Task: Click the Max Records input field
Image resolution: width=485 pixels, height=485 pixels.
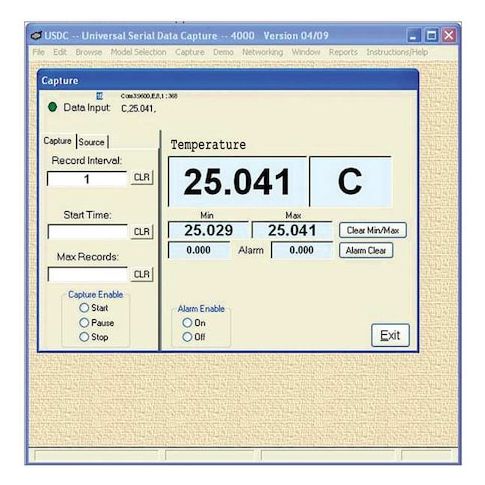Action: tap(88, 274)
